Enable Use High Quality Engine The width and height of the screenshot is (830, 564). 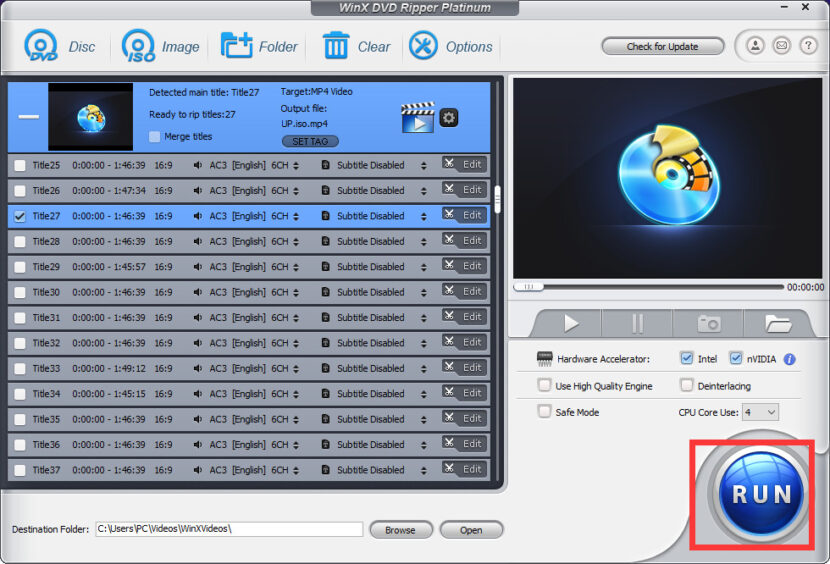point(544,385)
